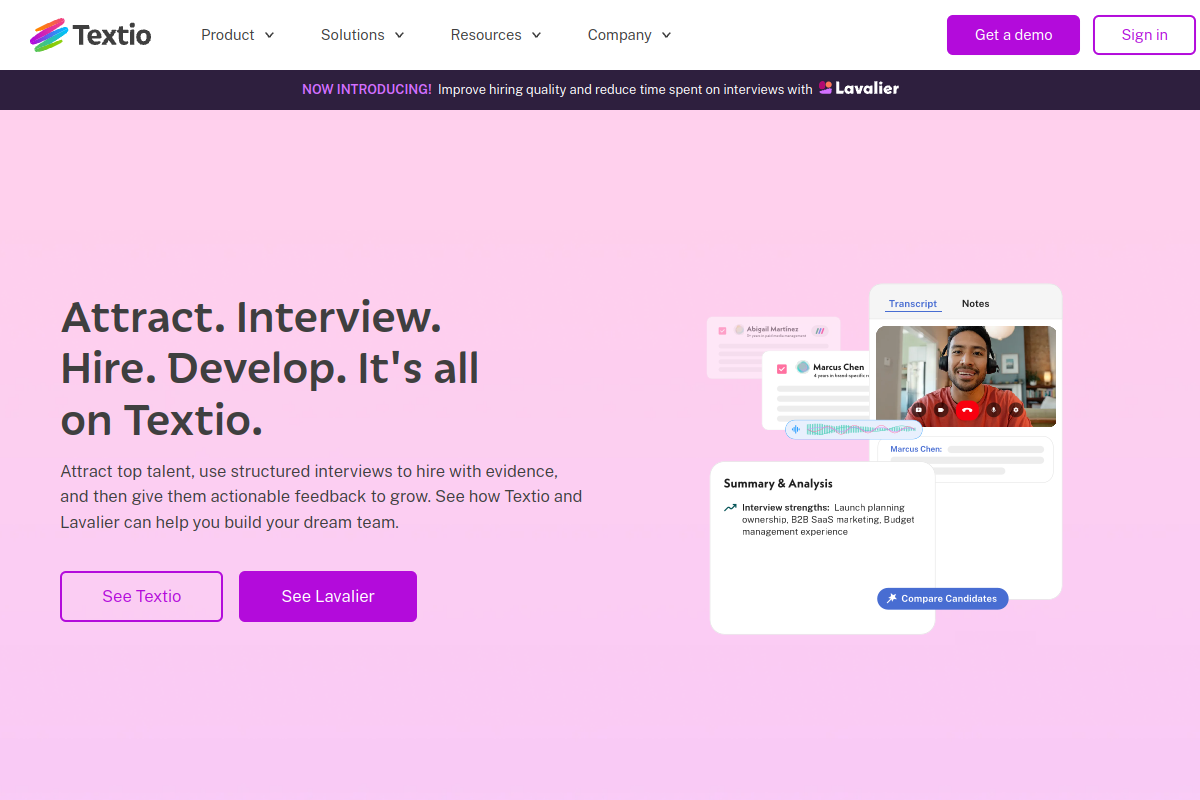Expand the Company dropdown chevron
Screen dimensions: 1200x800
coord(666,35)
